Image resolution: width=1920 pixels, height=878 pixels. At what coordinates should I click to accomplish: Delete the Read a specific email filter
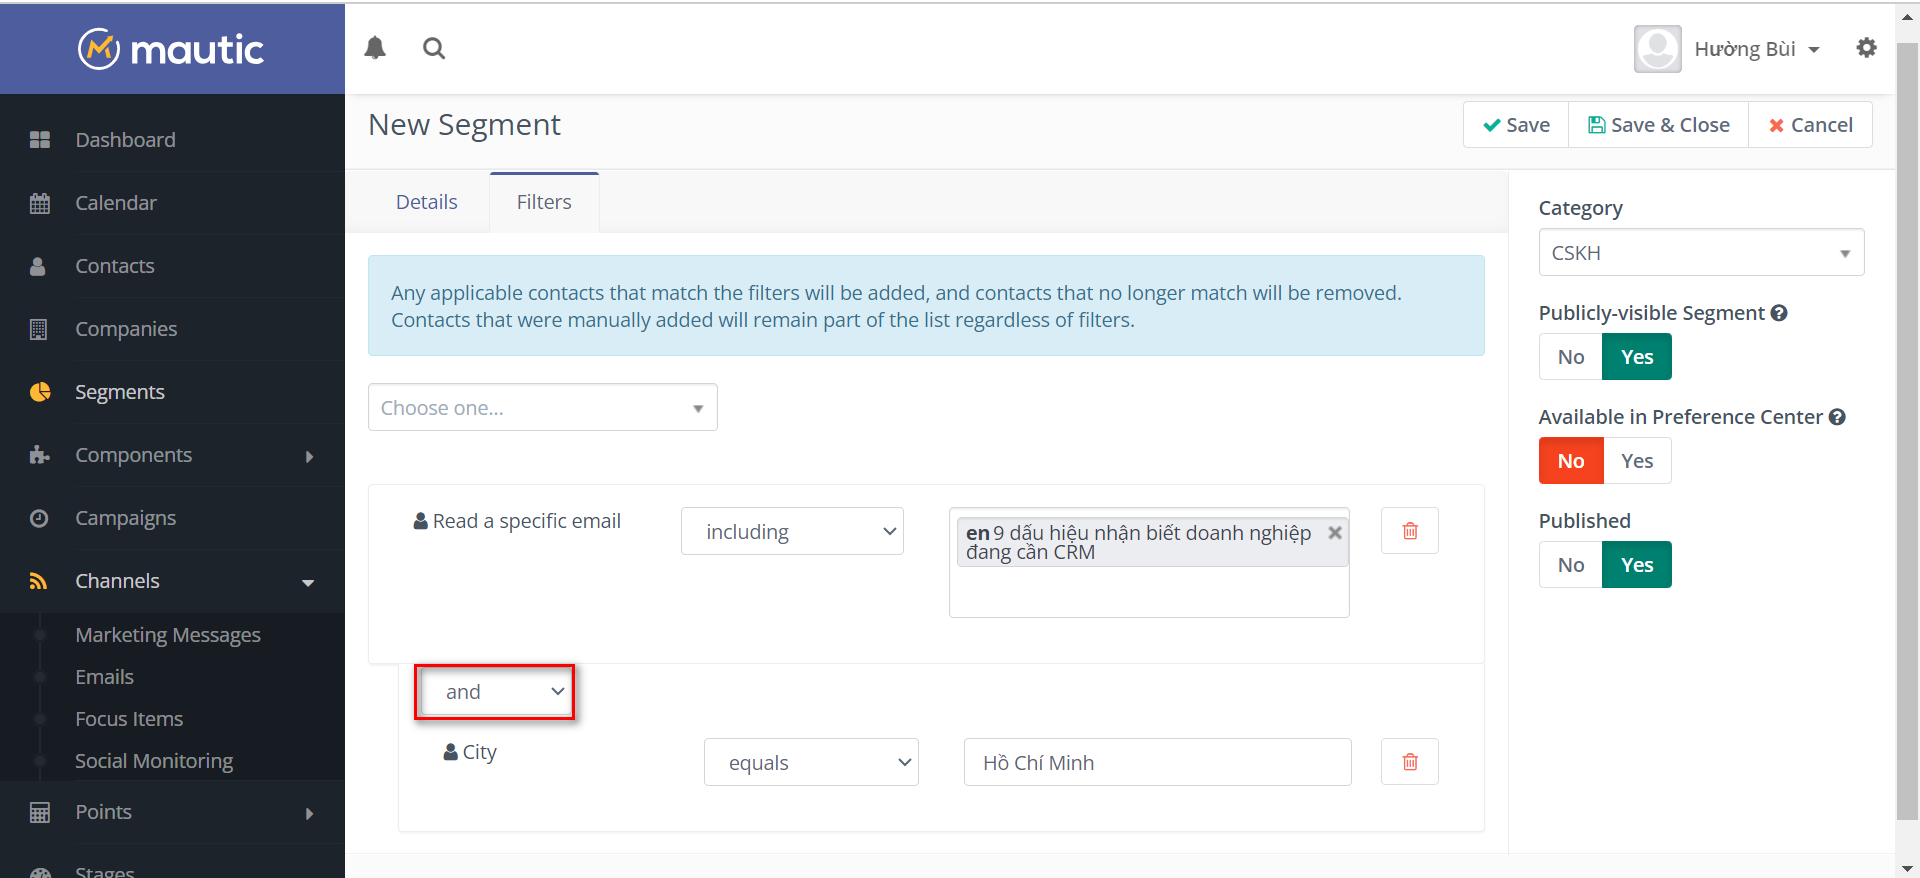tap(1409, 531)
